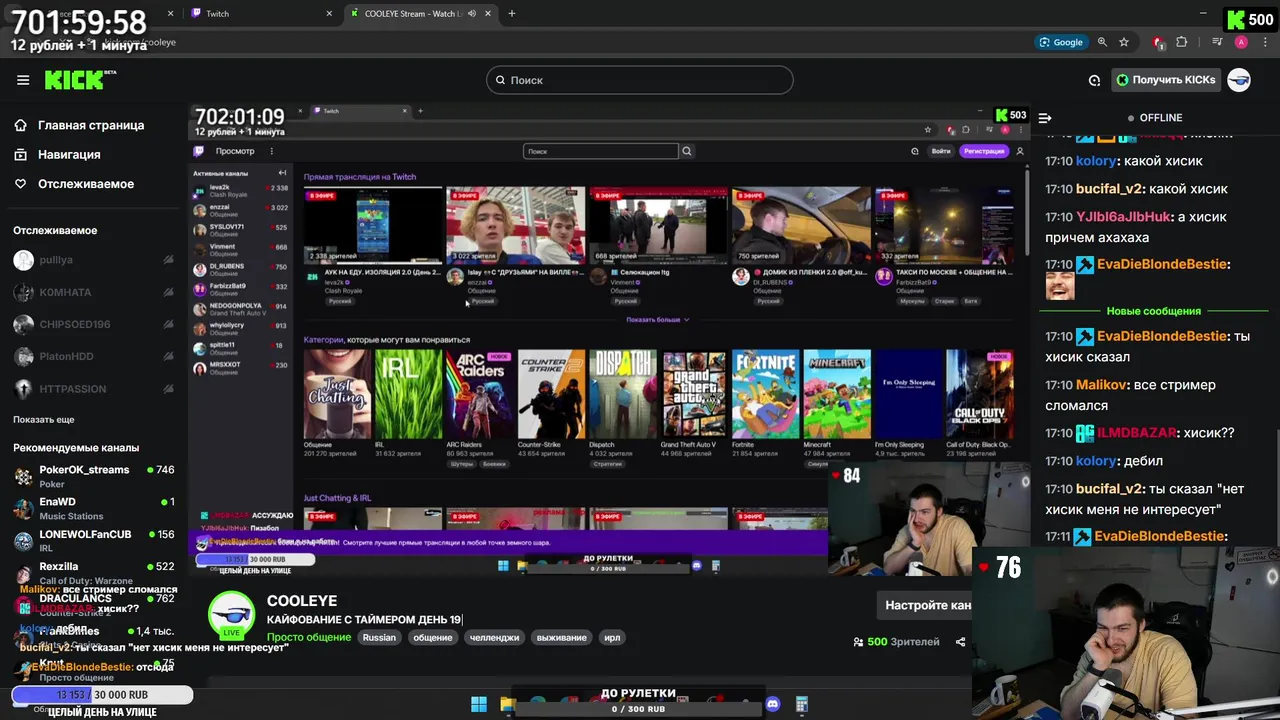Open File Explorer from the taskbar
Viewport: 1280px width, 720px height.
[508, 705]
